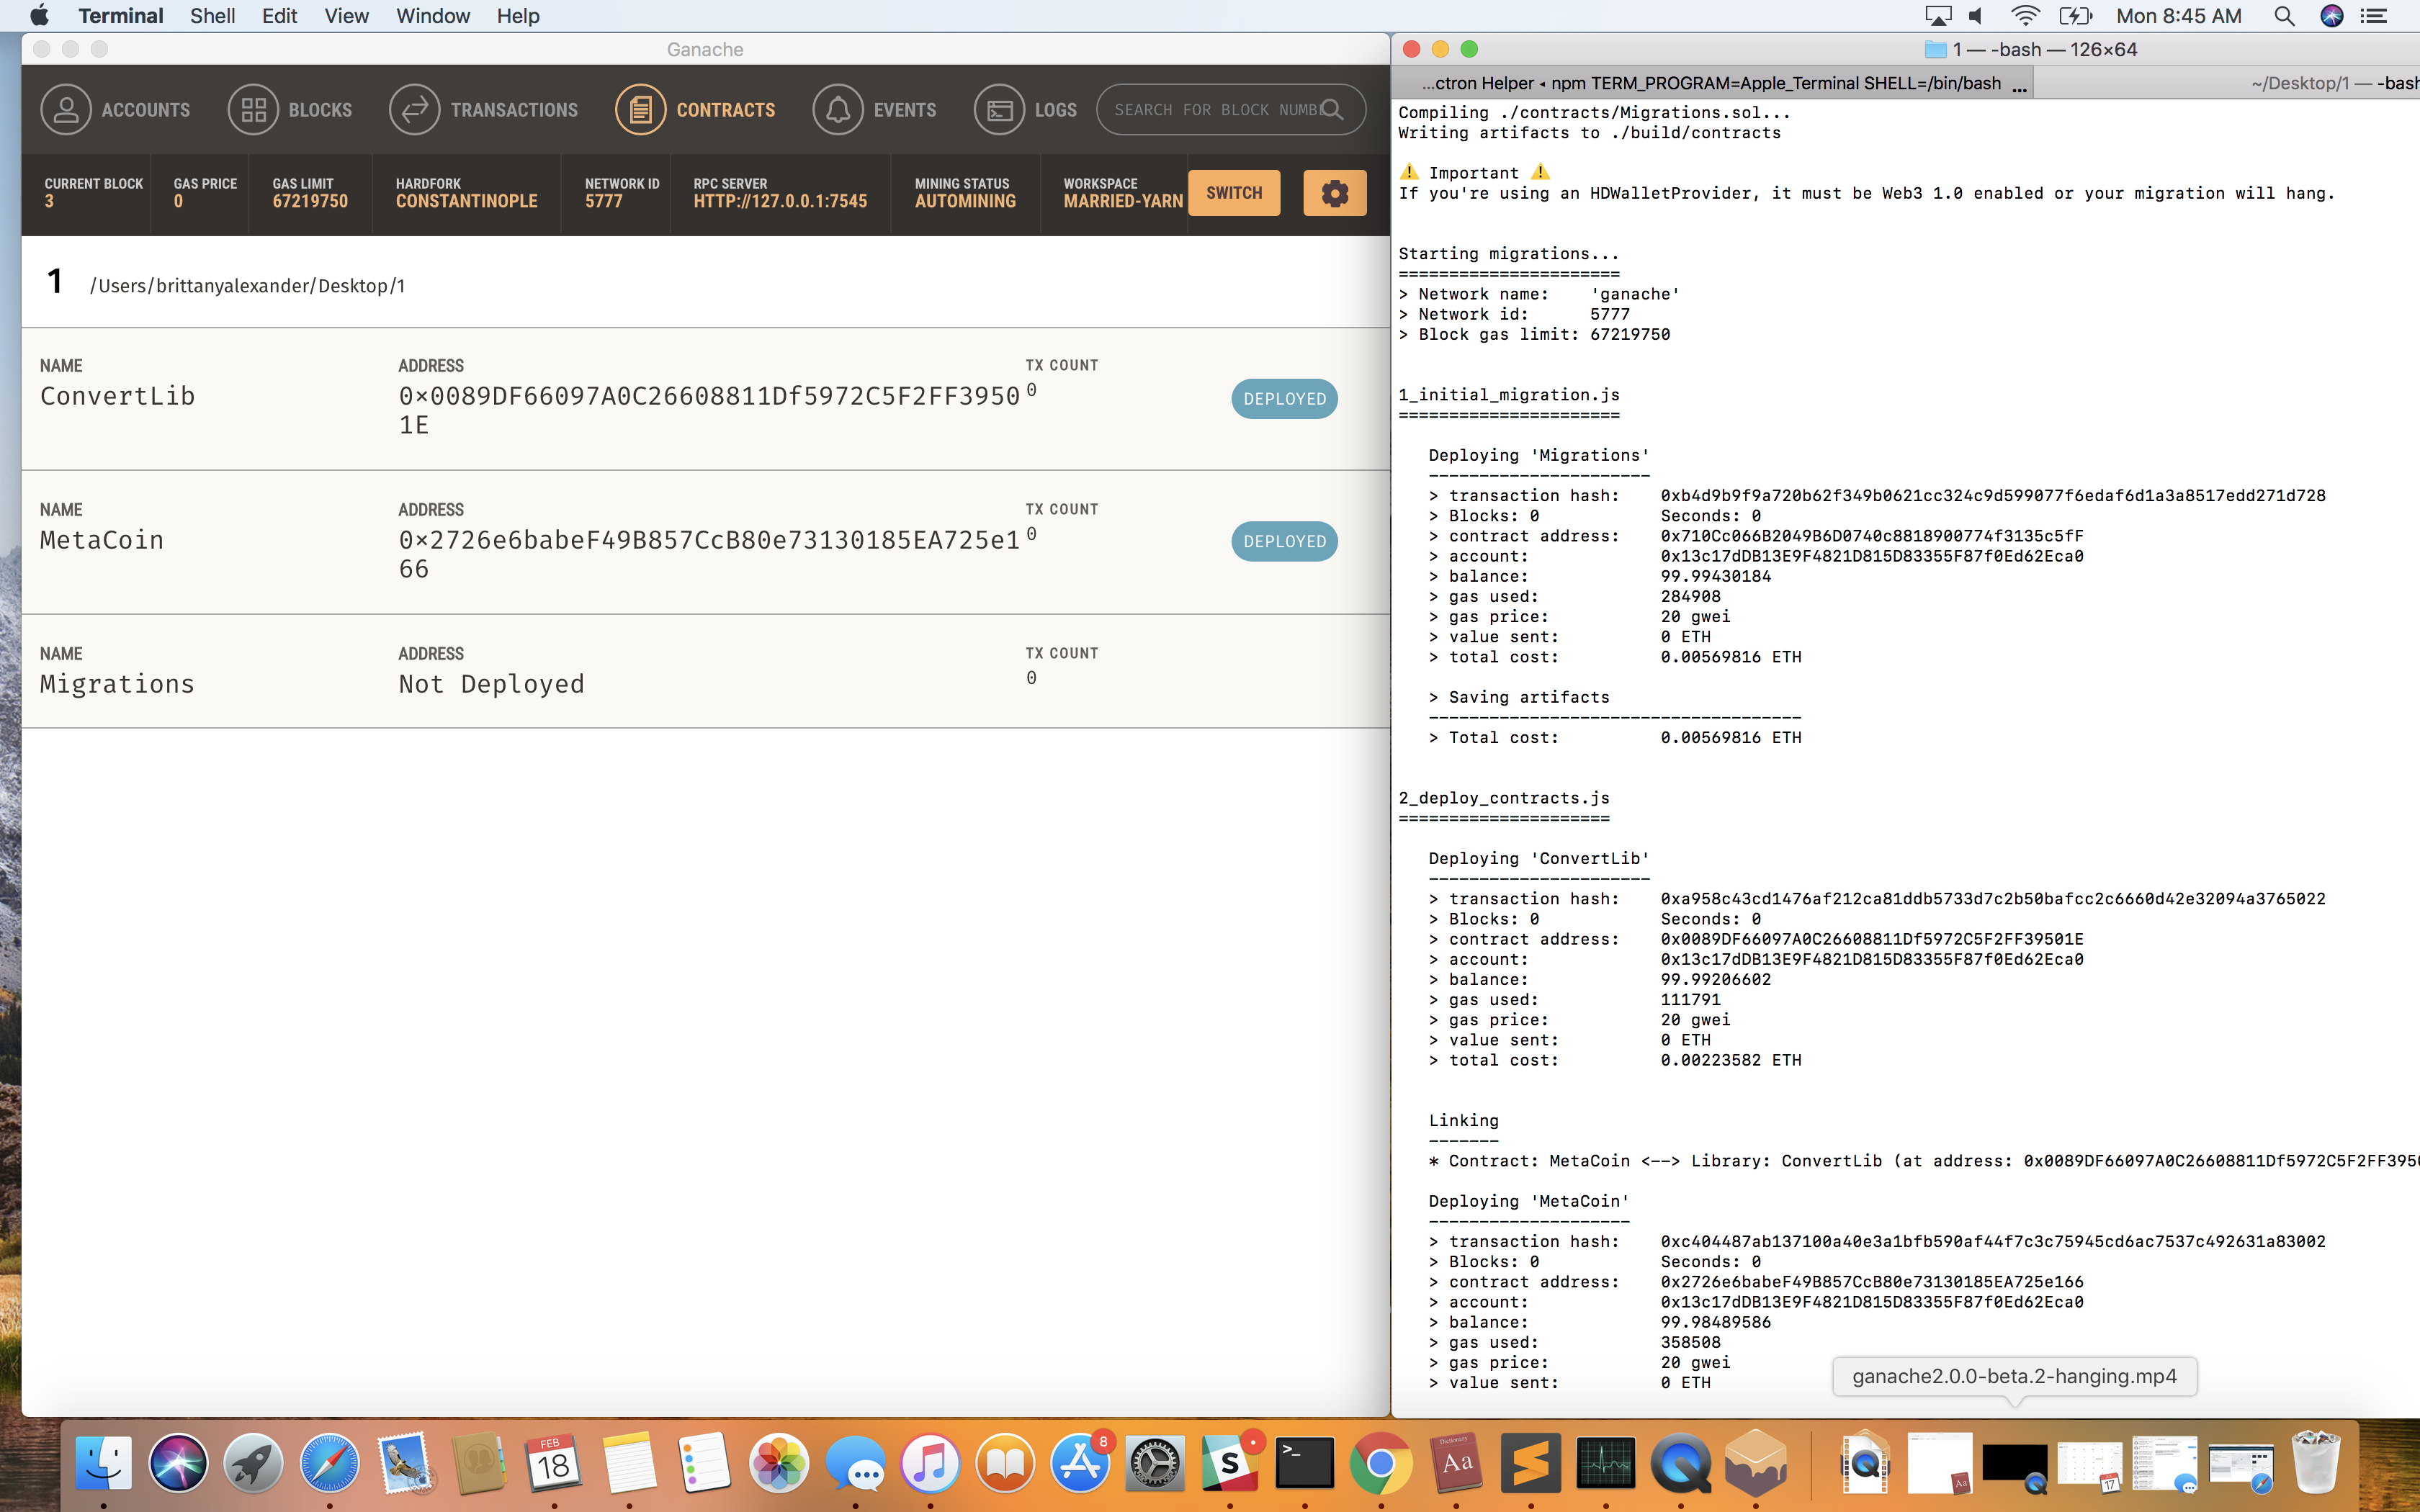Viewport: 2420px width, 1512px height.
Task: Open the Window menu
Action: click(432, 15)
